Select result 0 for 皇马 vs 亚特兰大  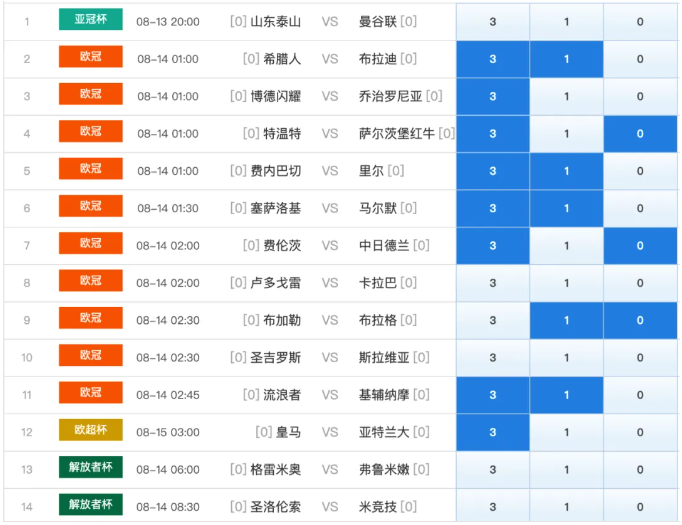(x=640, y=432)
